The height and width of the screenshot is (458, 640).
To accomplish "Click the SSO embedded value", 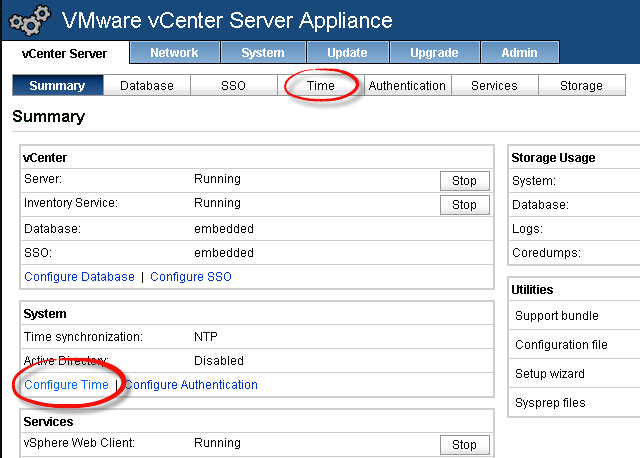I will click(x=224, y=253).
